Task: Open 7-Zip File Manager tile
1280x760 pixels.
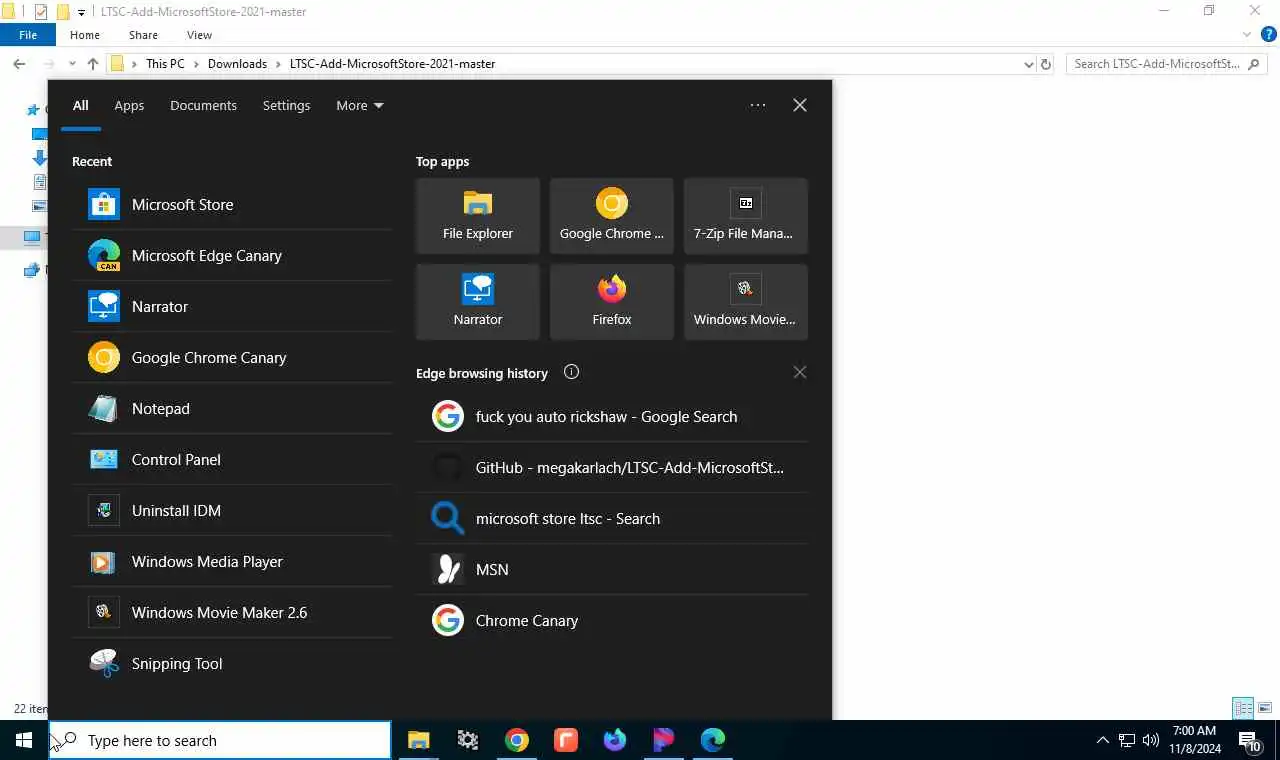Action: coord(745,216)
